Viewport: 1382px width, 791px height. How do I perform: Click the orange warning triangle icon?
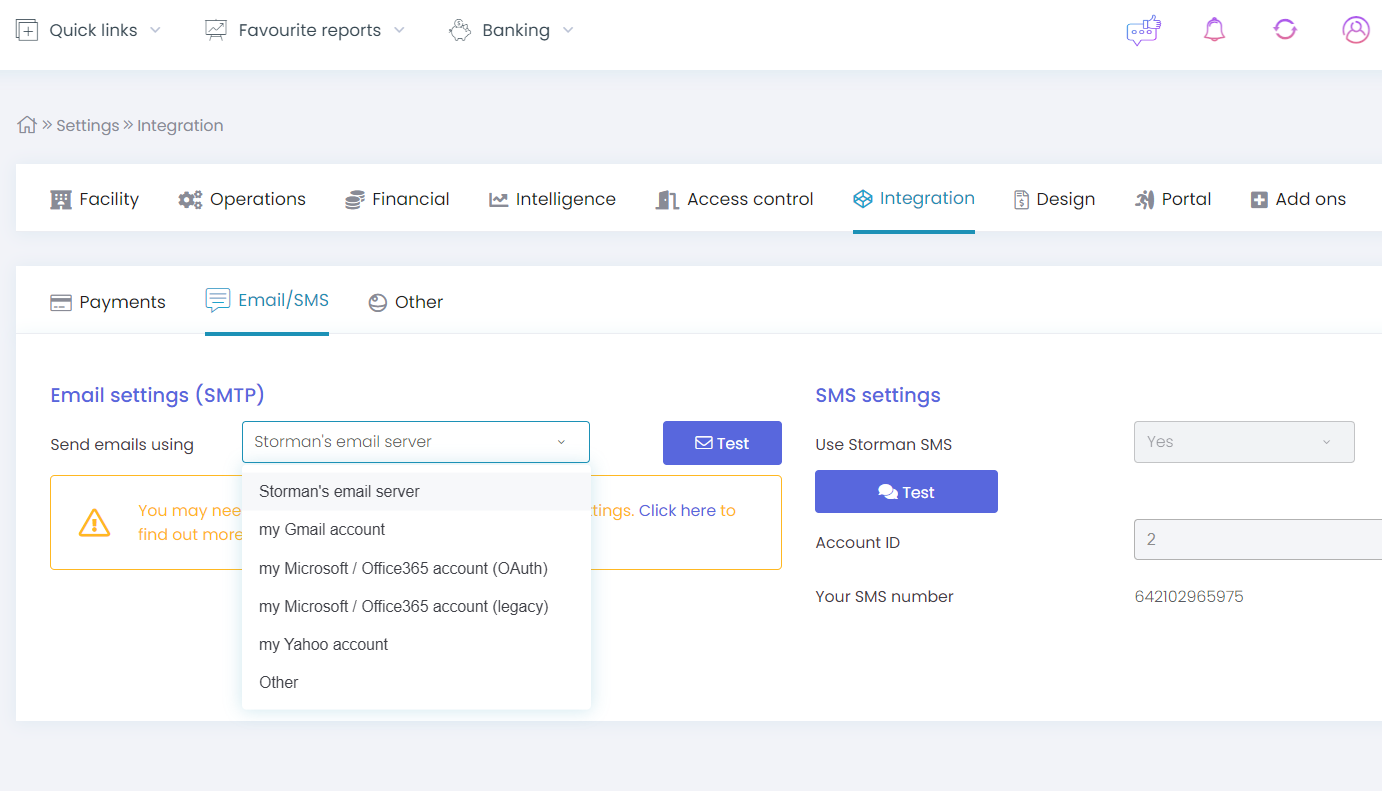[95, 522]
